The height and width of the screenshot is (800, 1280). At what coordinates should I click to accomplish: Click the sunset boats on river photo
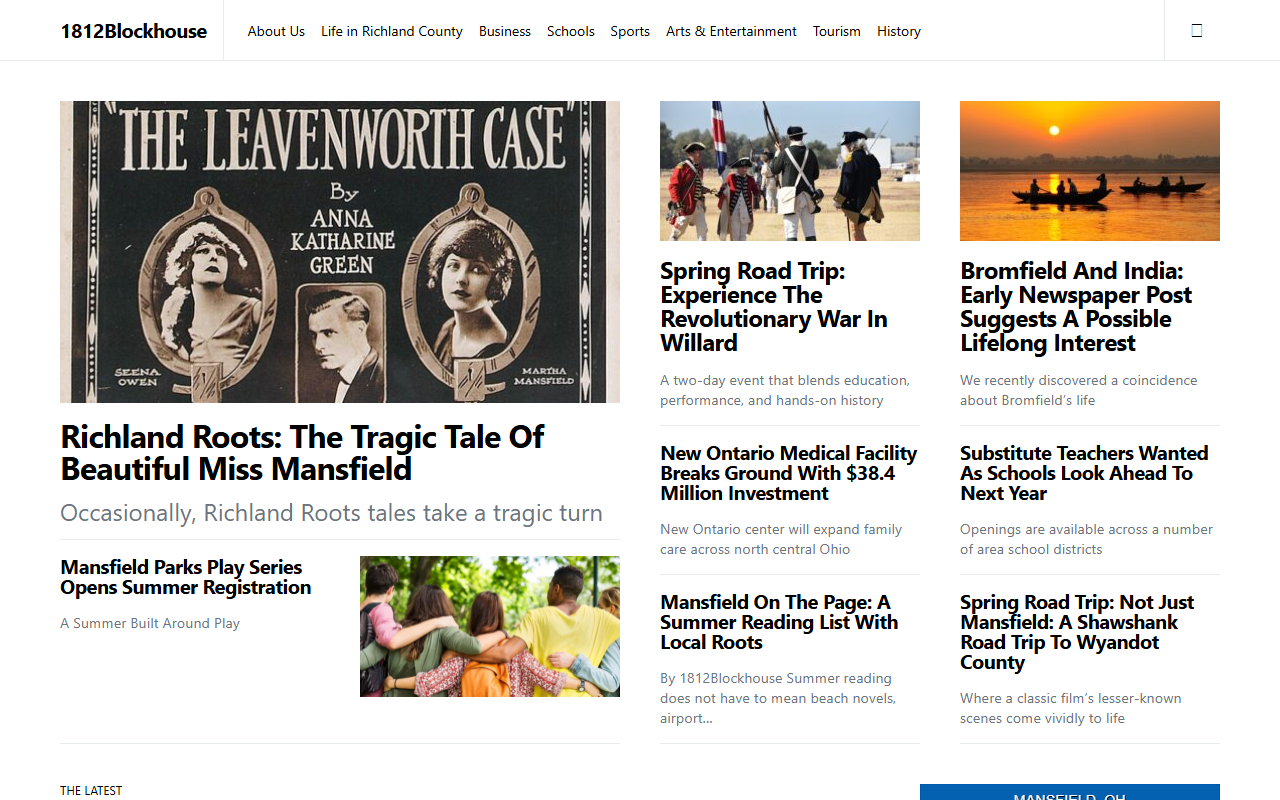[1090, 171]
